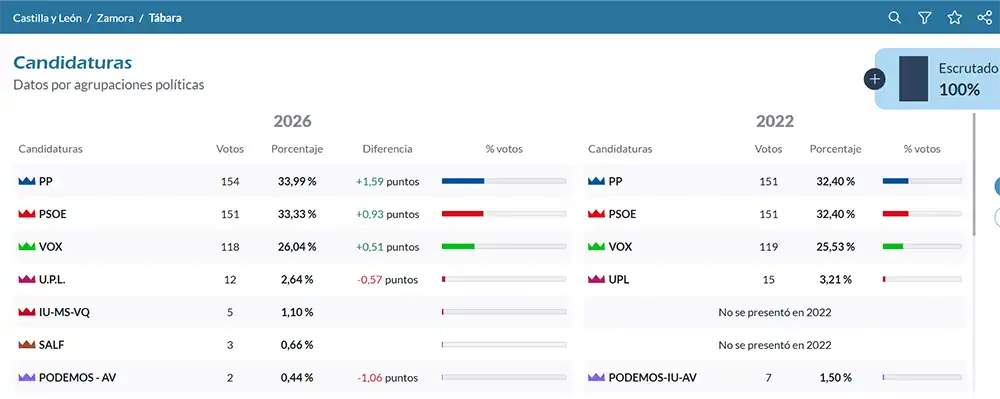Click the 2026 year heading

coord(293,122)
